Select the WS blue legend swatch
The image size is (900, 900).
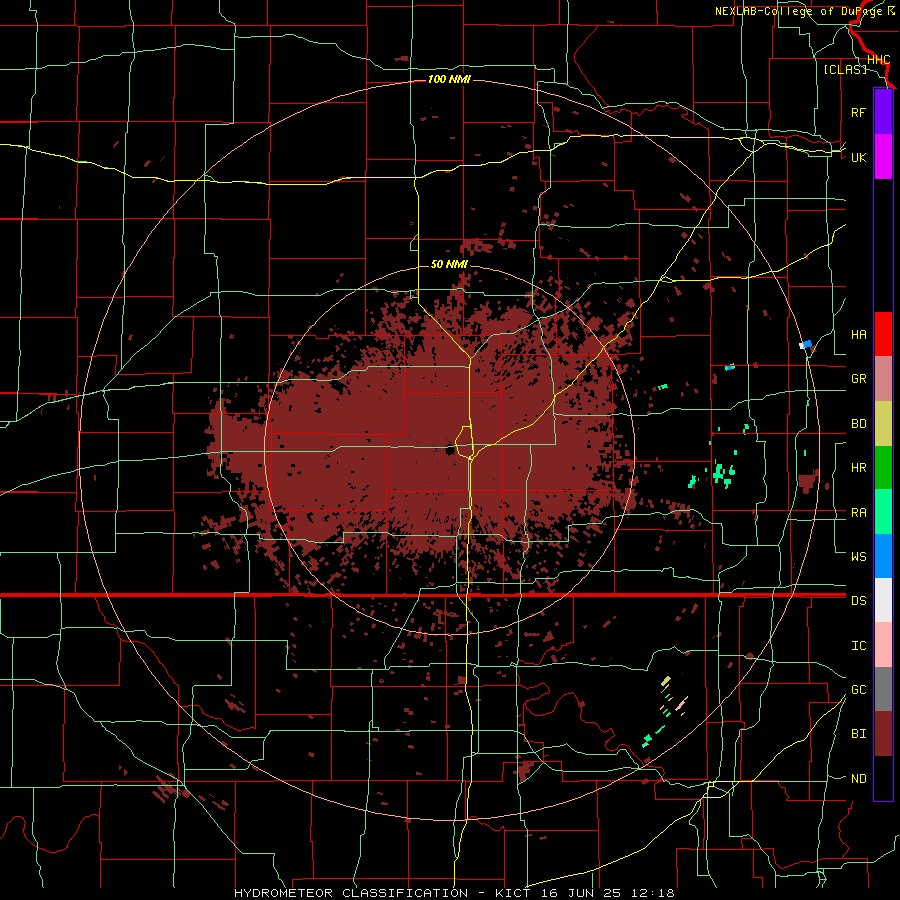tap(883, 556)
